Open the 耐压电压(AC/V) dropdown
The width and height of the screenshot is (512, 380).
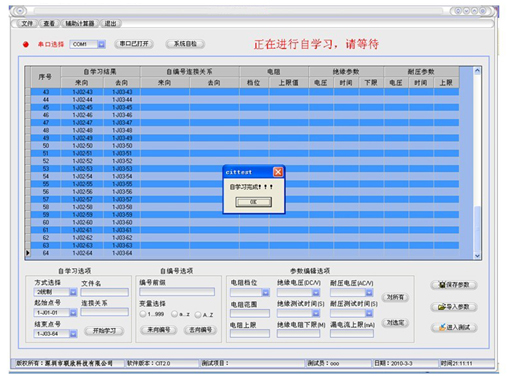tap(369, 293)
